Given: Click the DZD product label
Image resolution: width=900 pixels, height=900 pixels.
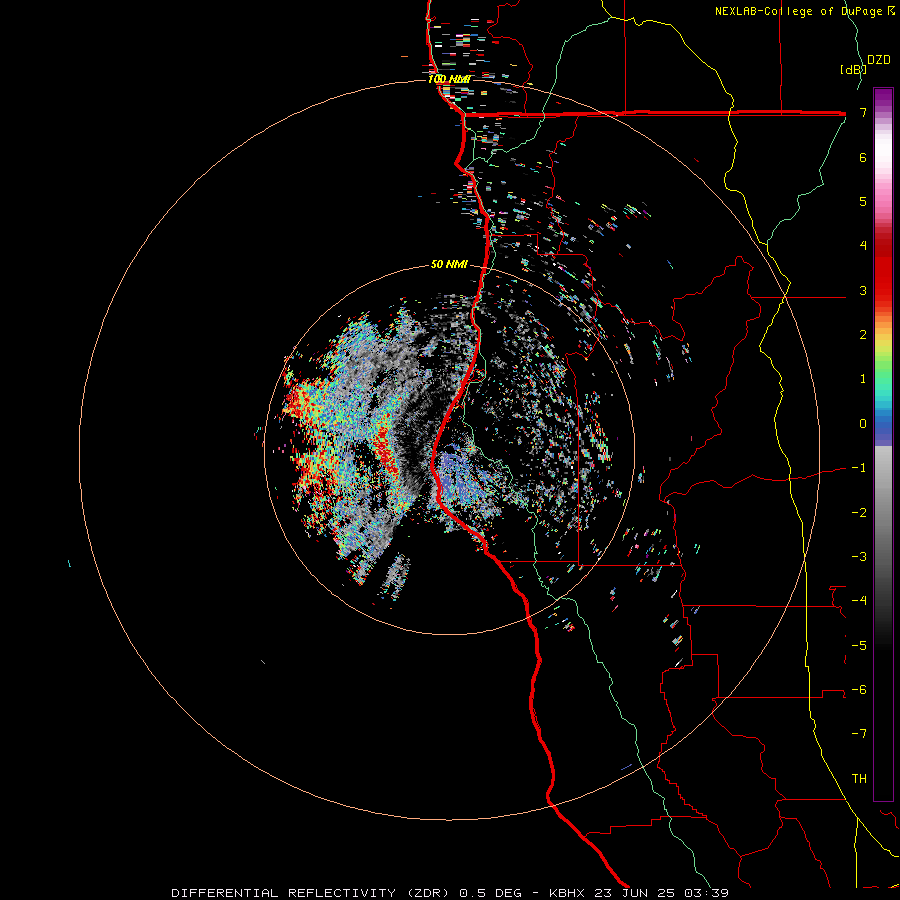Looking at the screenshot, I should [878, 60].
